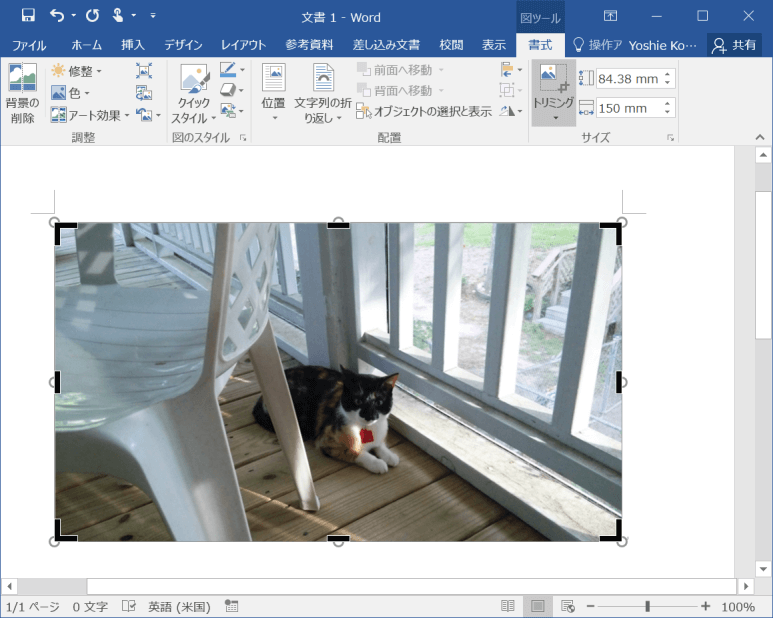Decrease shape width with down spinner
Screen dimensions: 773x618
[668, 112]
